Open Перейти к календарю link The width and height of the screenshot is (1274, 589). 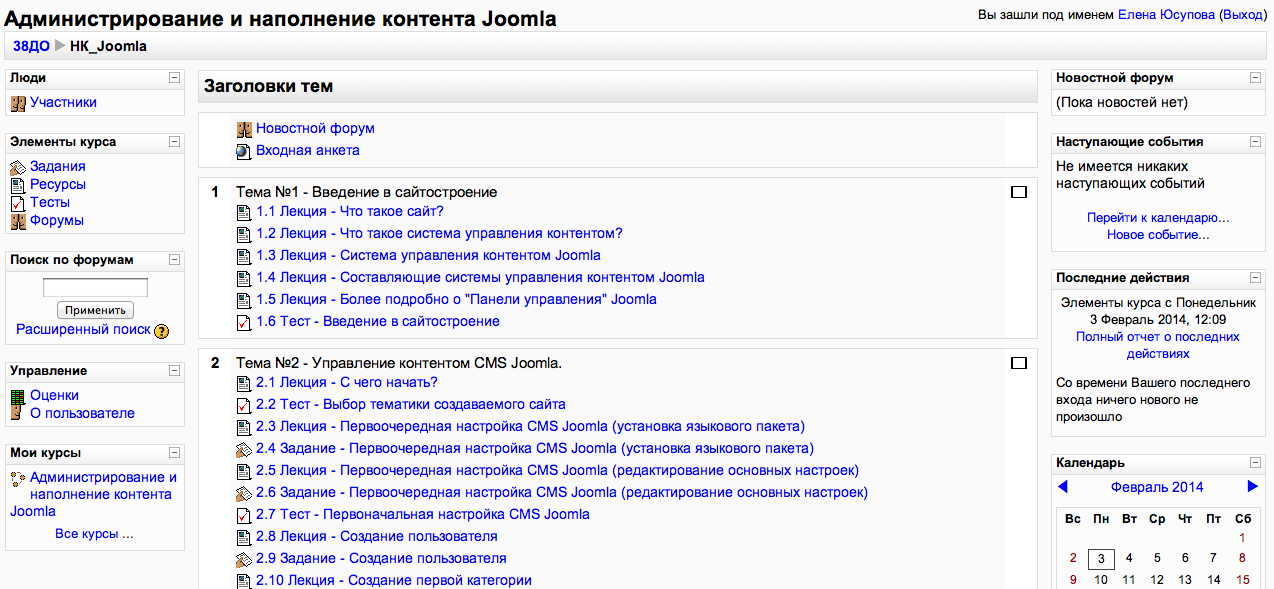[x=1158, y=217]
